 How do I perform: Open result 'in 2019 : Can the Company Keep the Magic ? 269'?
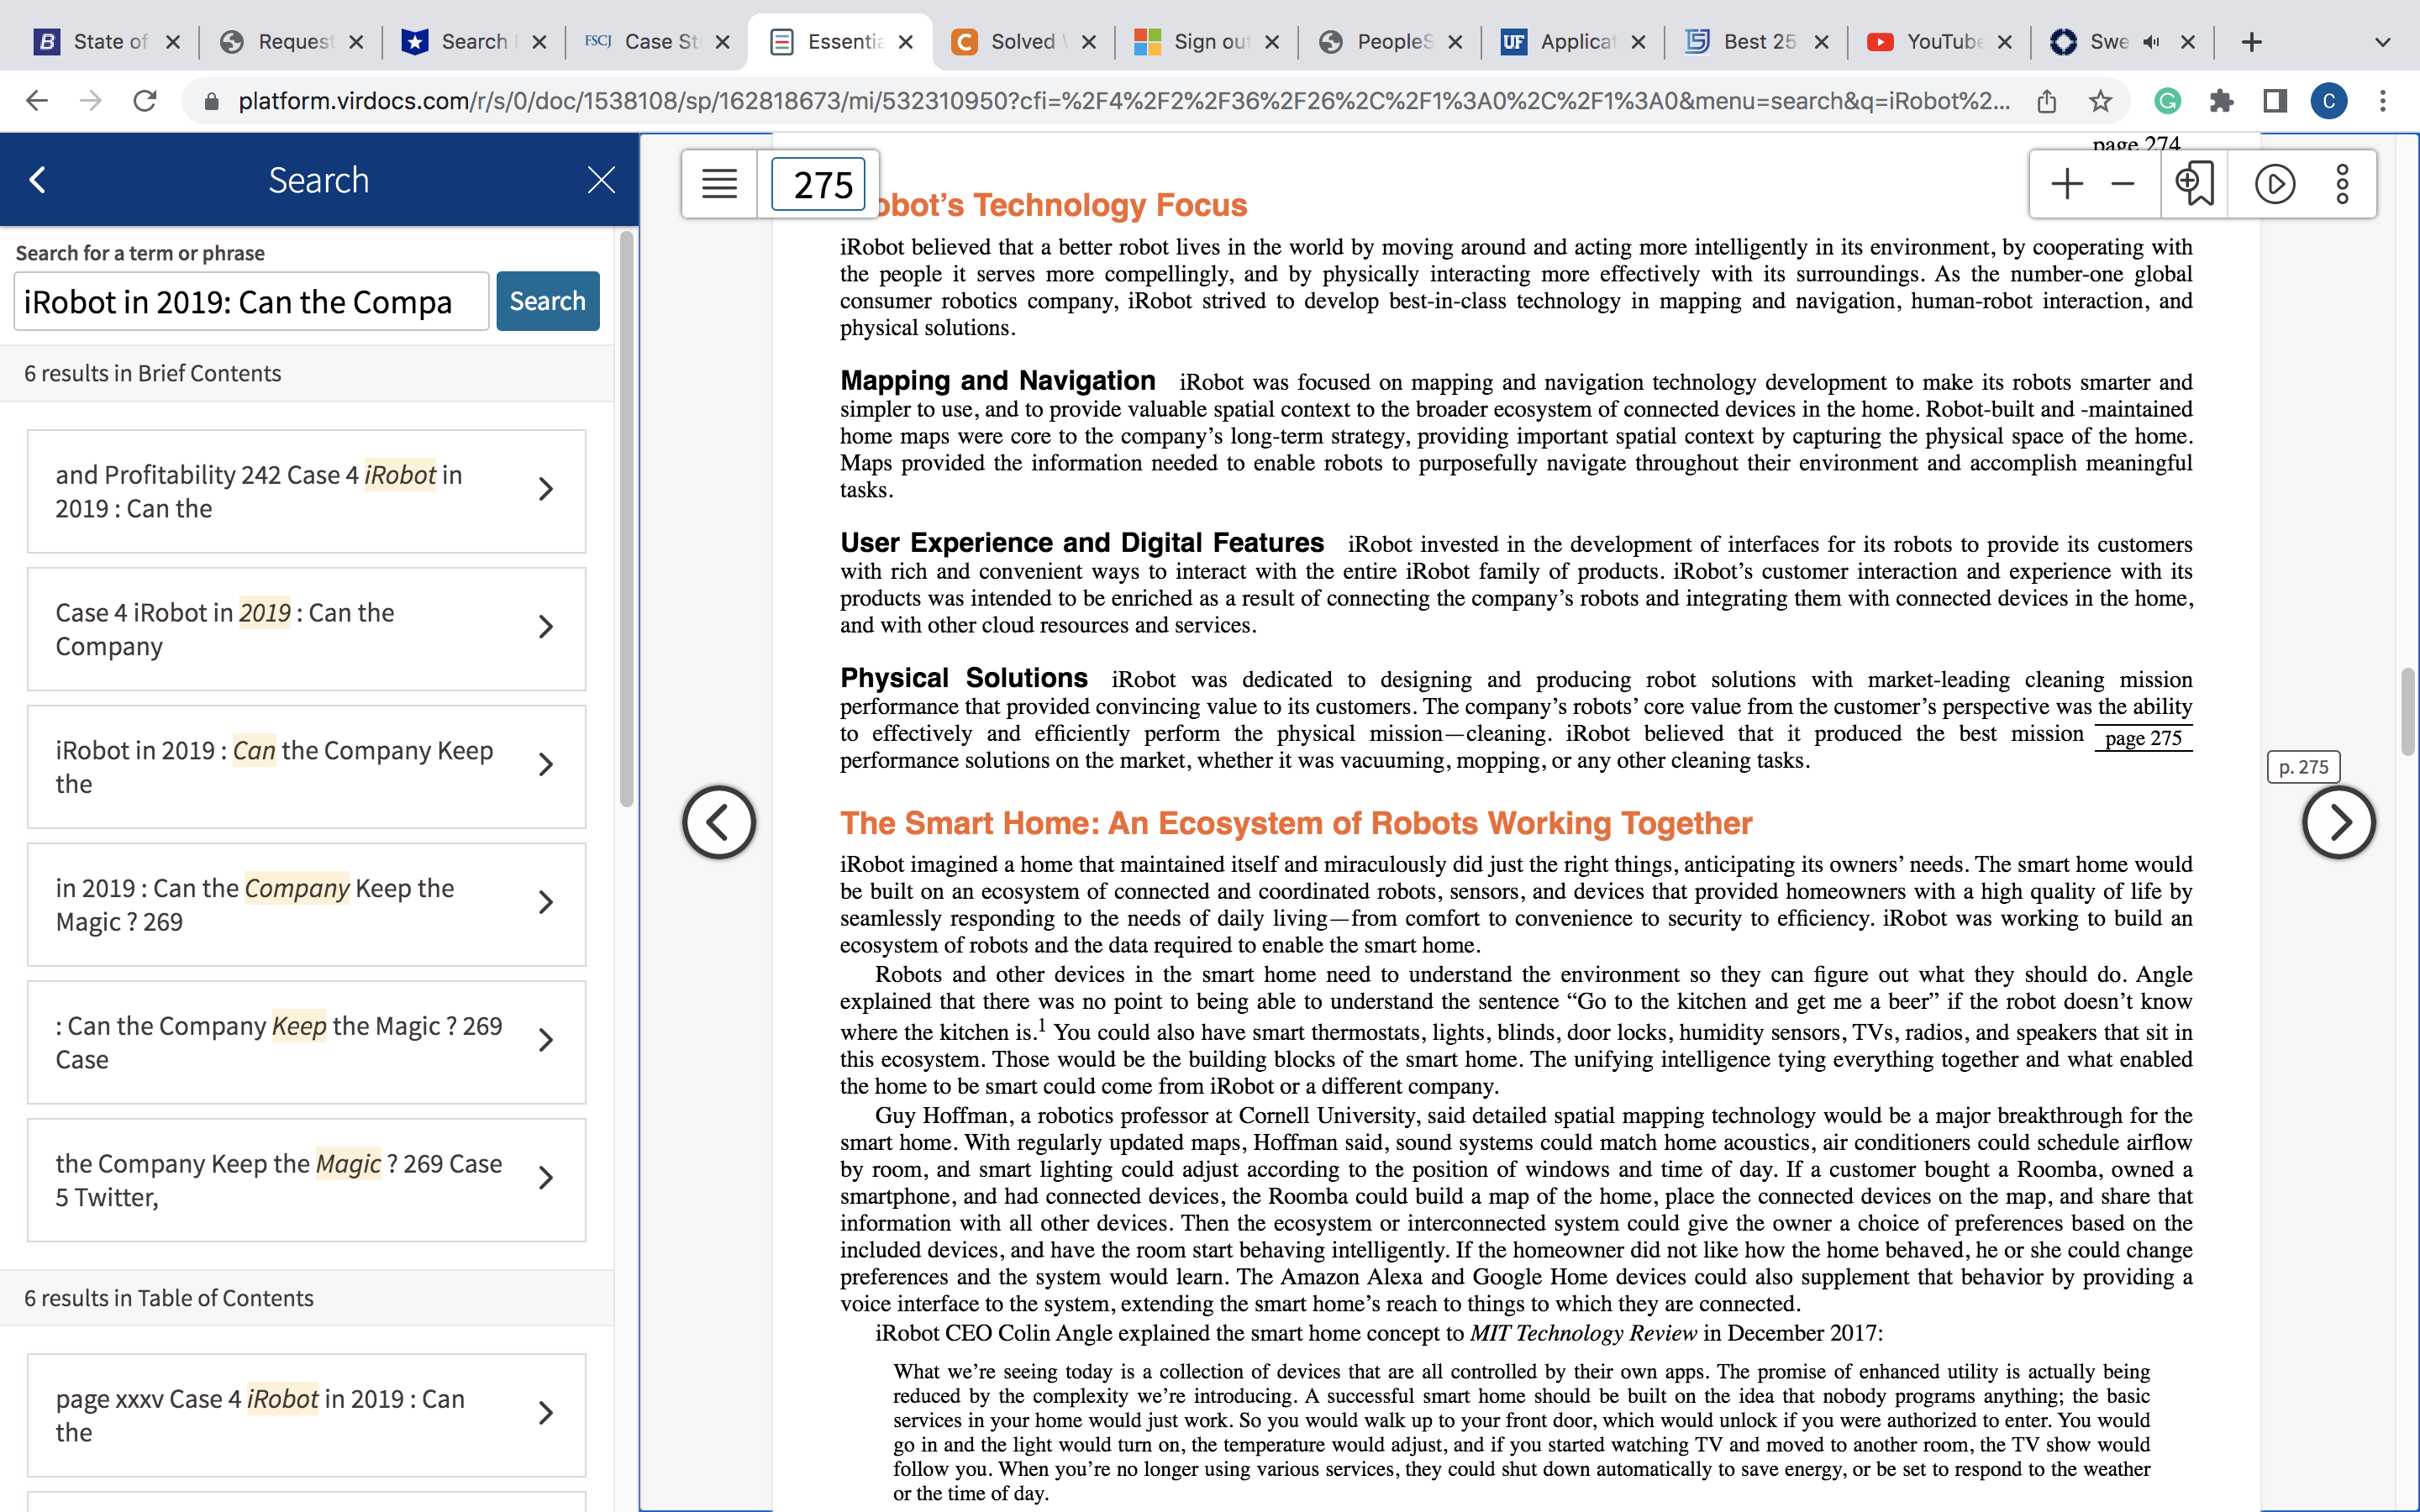[306, 905]
